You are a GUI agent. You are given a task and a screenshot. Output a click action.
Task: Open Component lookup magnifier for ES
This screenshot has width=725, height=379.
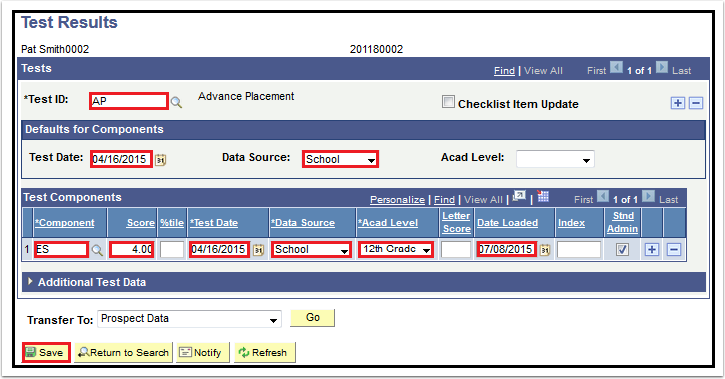pos(97,250)
